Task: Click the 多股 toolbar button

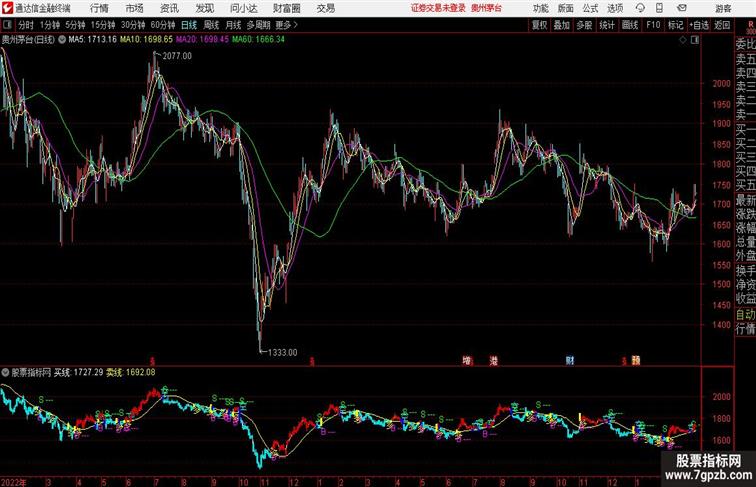Action: point(584,25)
